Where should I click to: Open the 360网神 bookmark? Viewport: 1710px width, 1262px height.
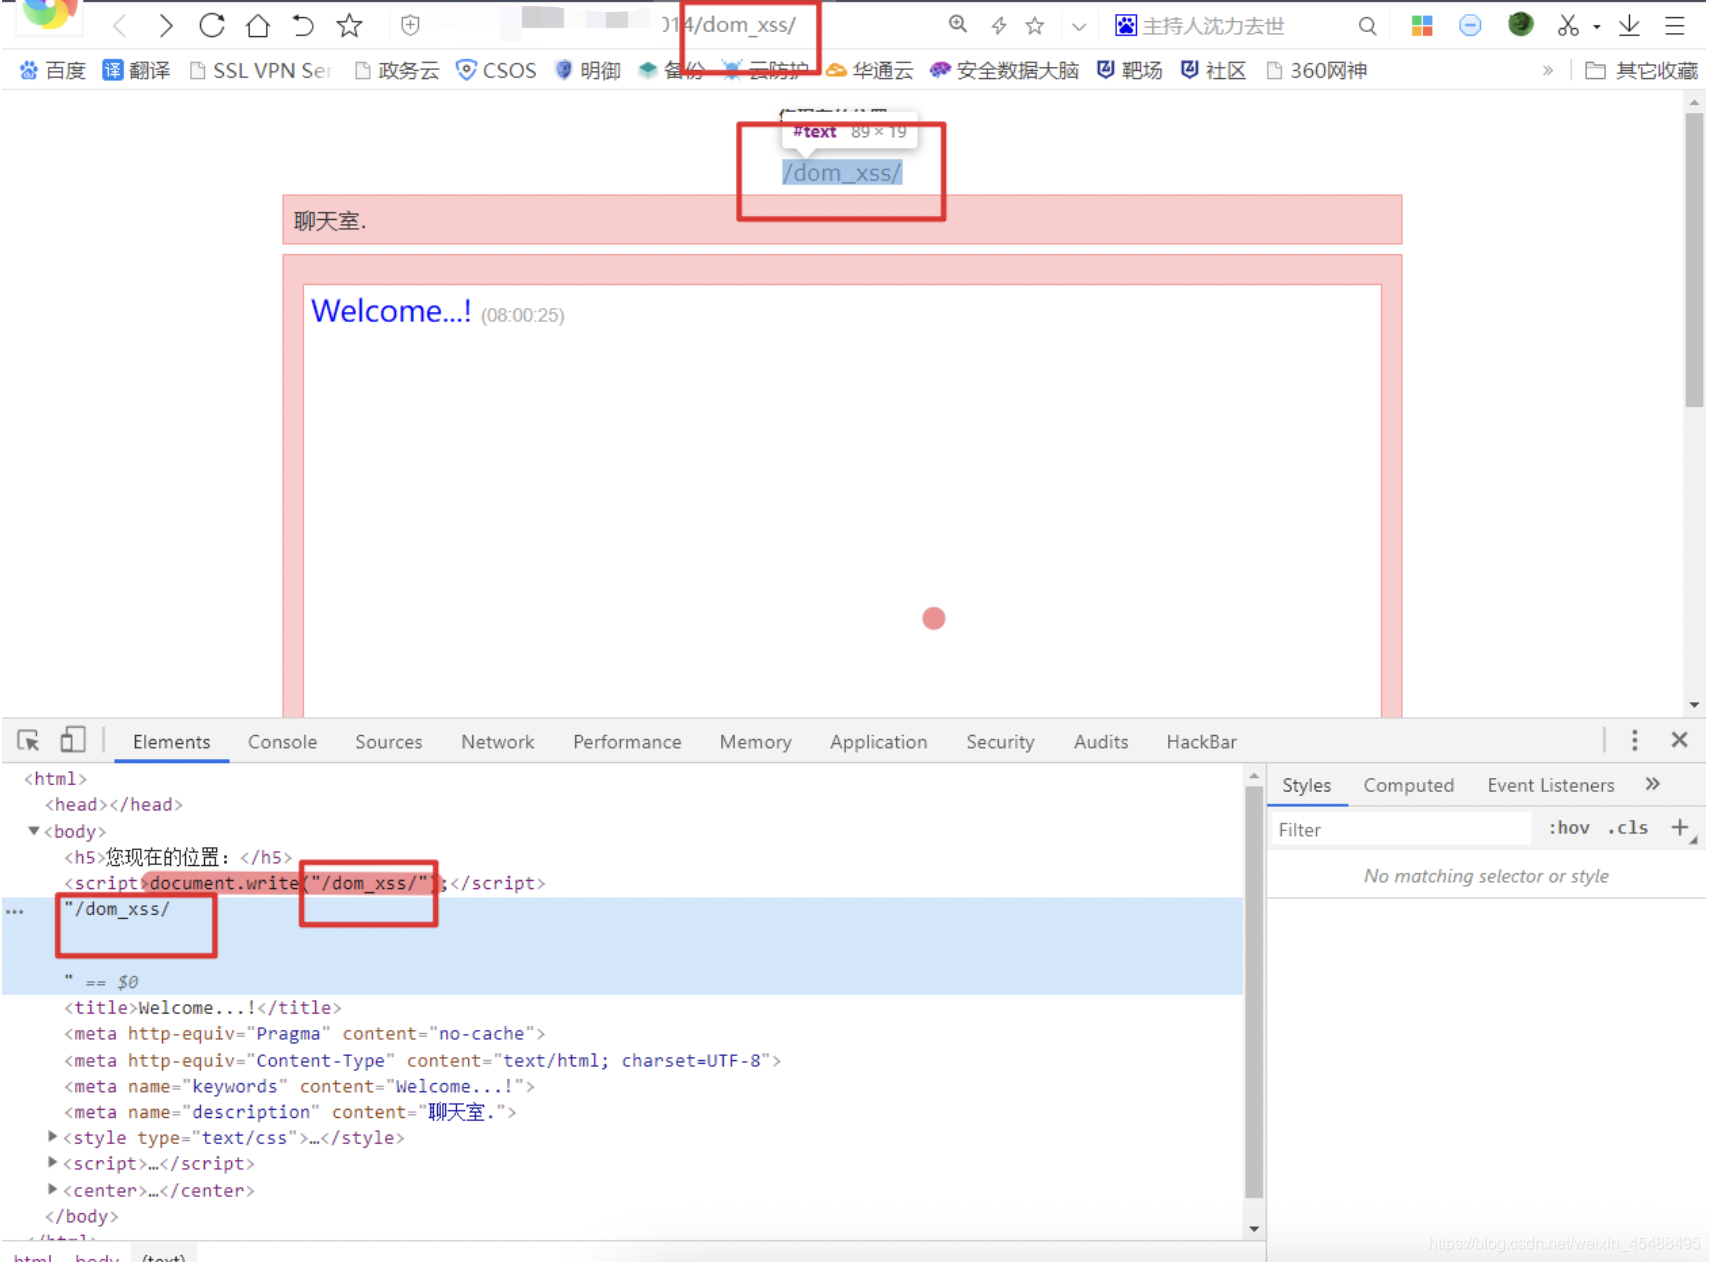1316,70
